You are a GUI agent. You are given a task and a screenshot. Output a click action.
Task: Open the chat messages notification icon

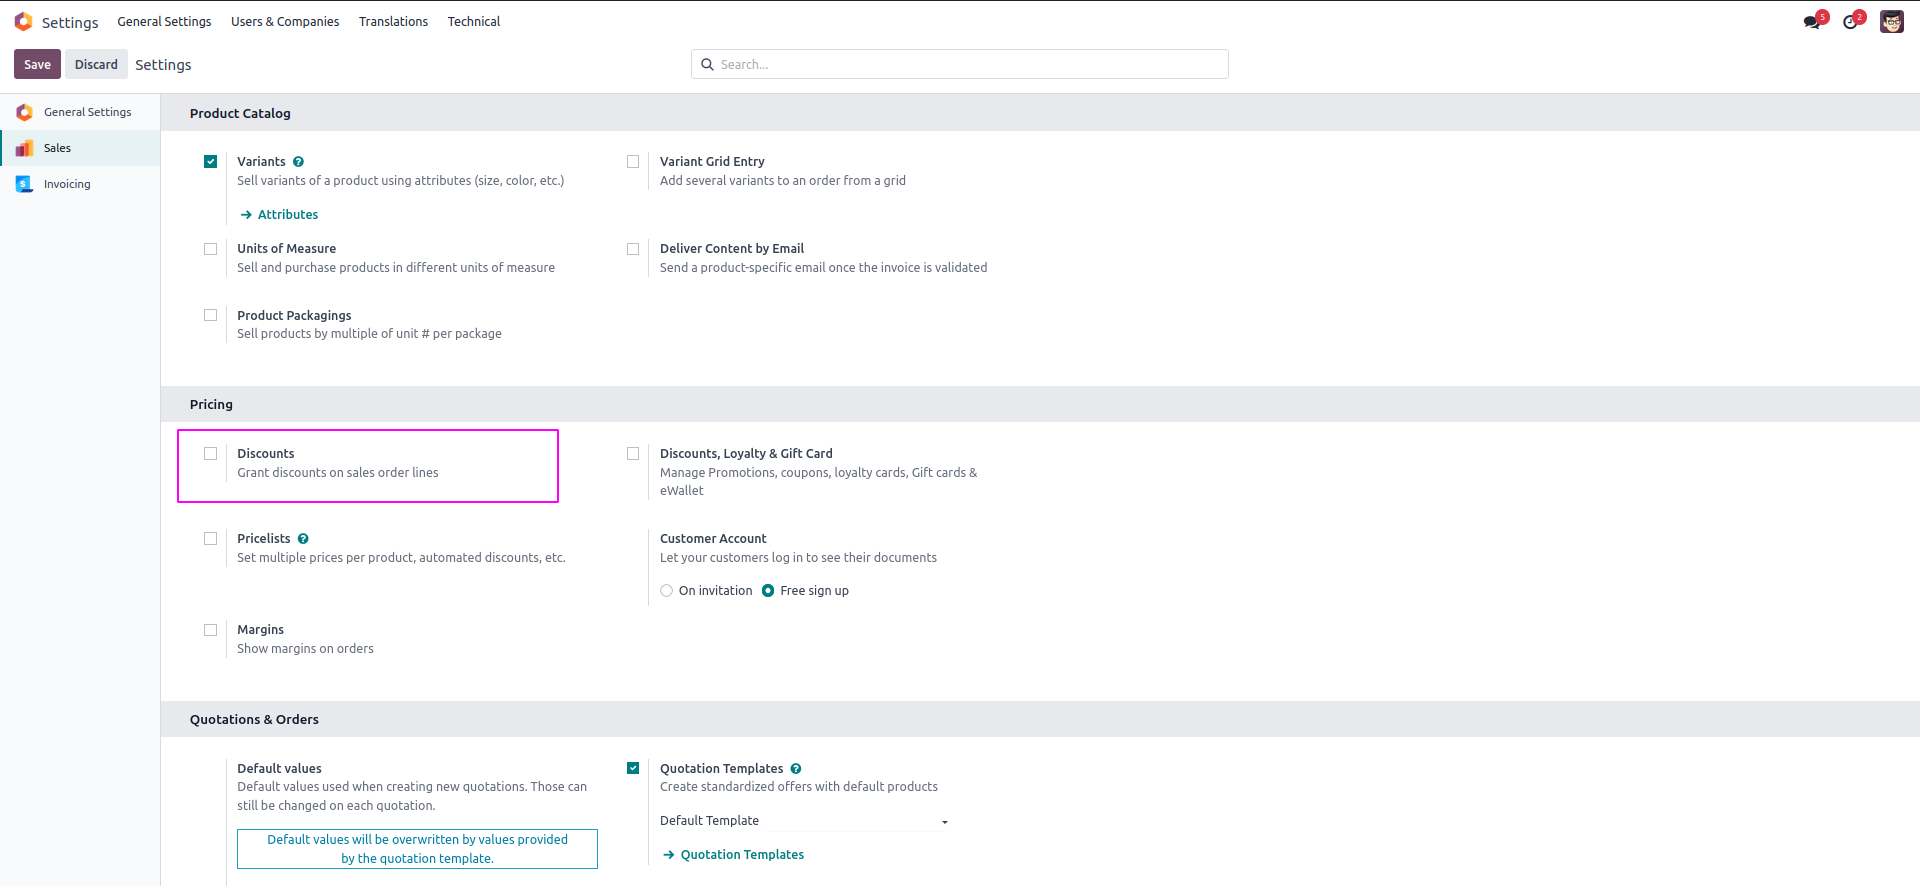tap(1812, 22)
